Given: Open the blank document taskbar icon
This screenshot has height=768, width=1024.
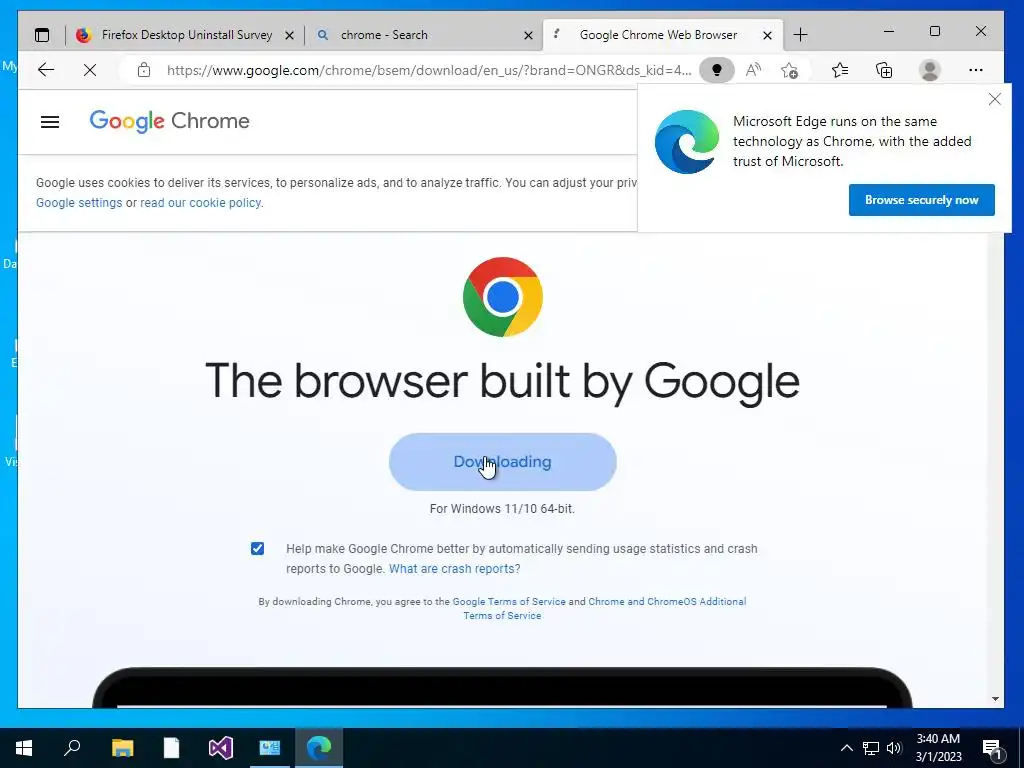Looking at the screenshot, I should click(171, 748).
